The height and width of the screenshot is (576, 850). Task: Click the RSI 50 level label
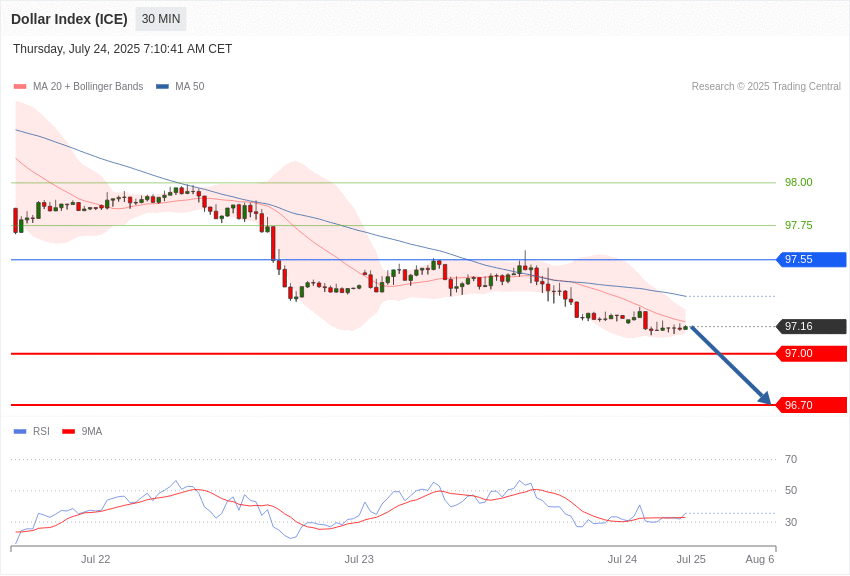click(791, 490)
